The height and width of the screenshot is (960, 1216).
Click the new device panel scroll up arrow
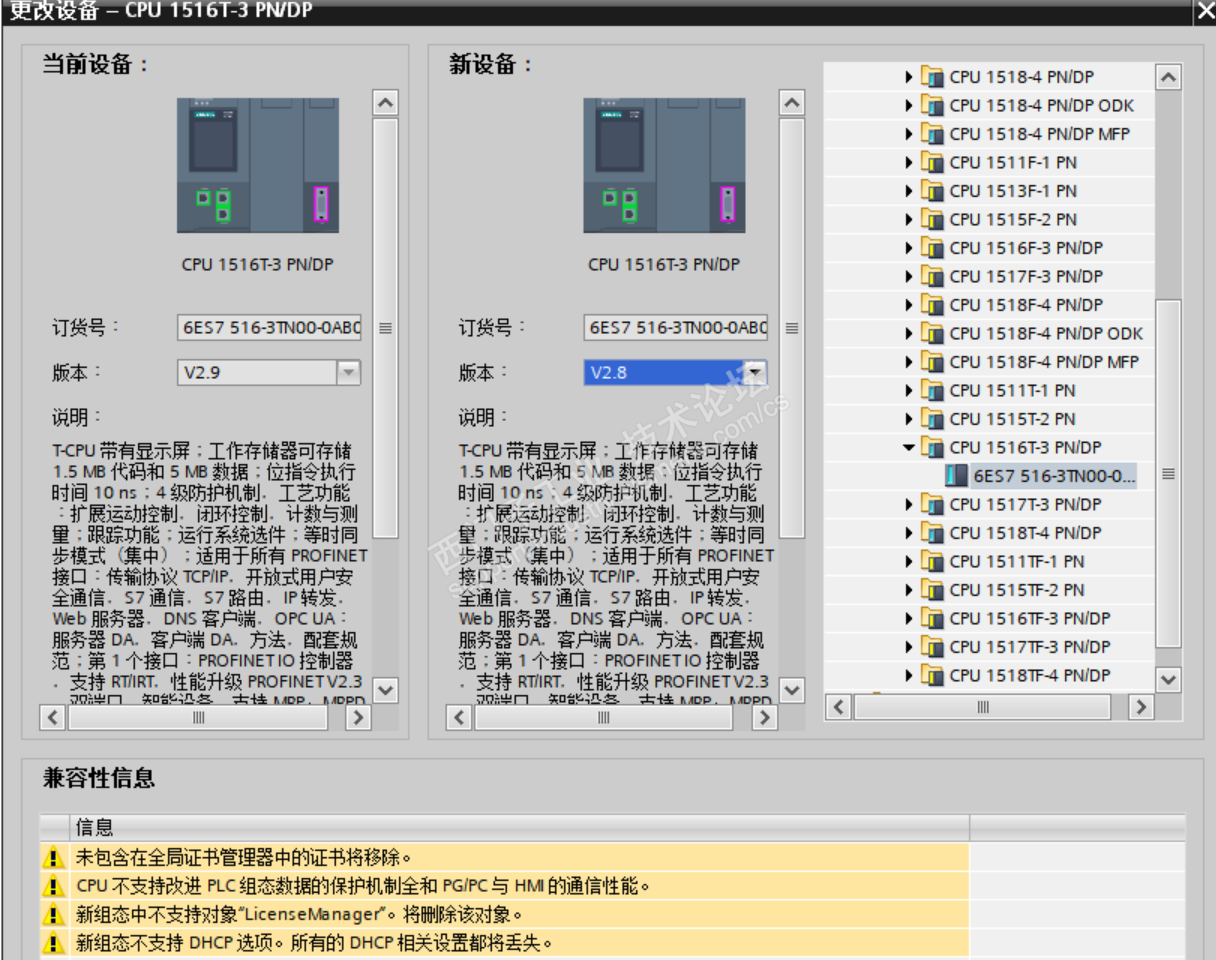point(792,102)
